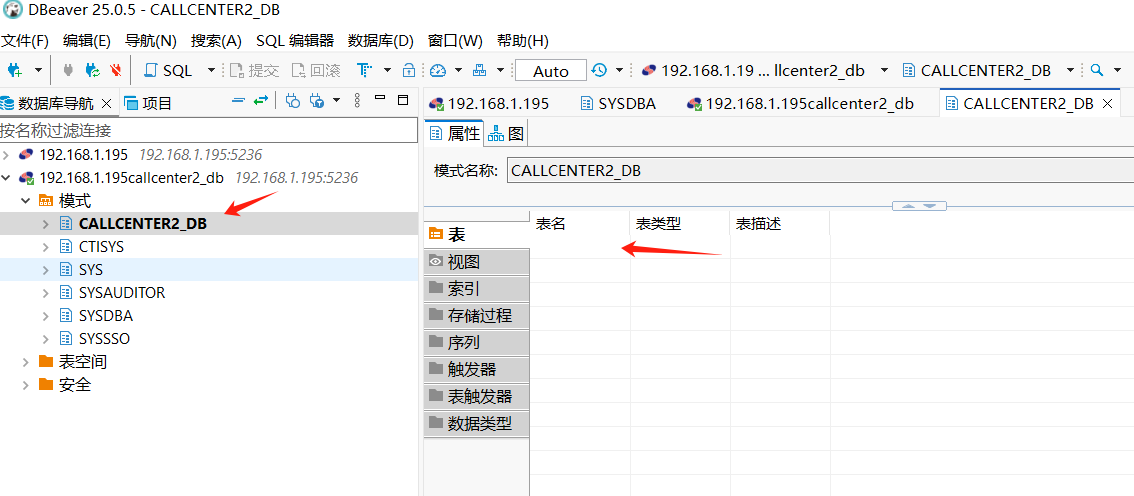Open the network tunnel dropdown arrow
The height and width of the screenshot is (496, 1134).
500,70
